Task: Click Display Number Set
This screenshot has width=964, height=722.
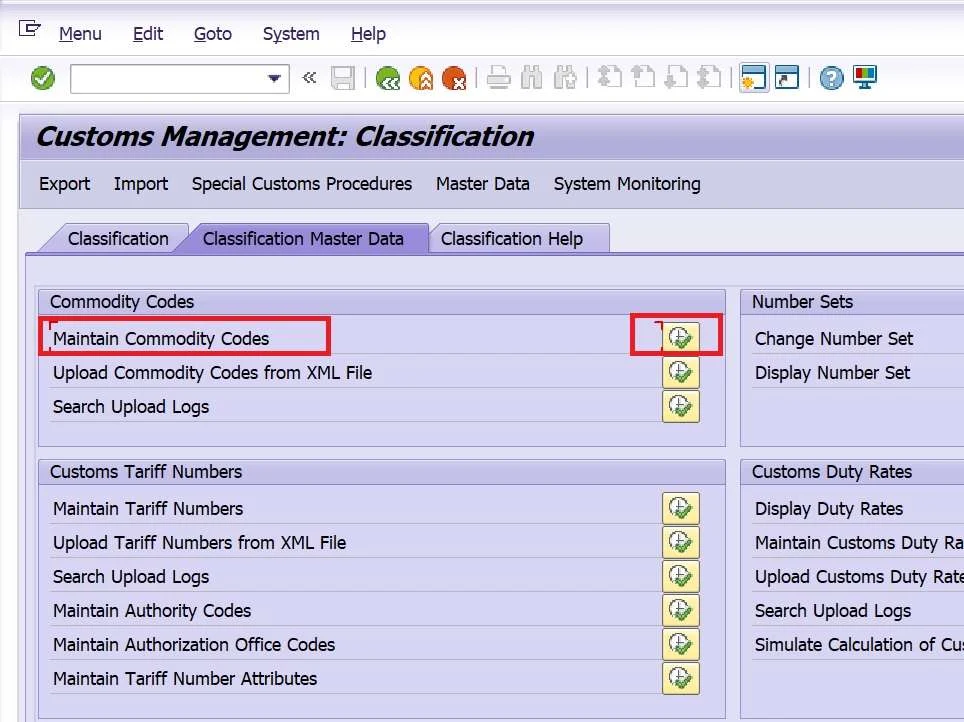Action: (x=832, y=373)
